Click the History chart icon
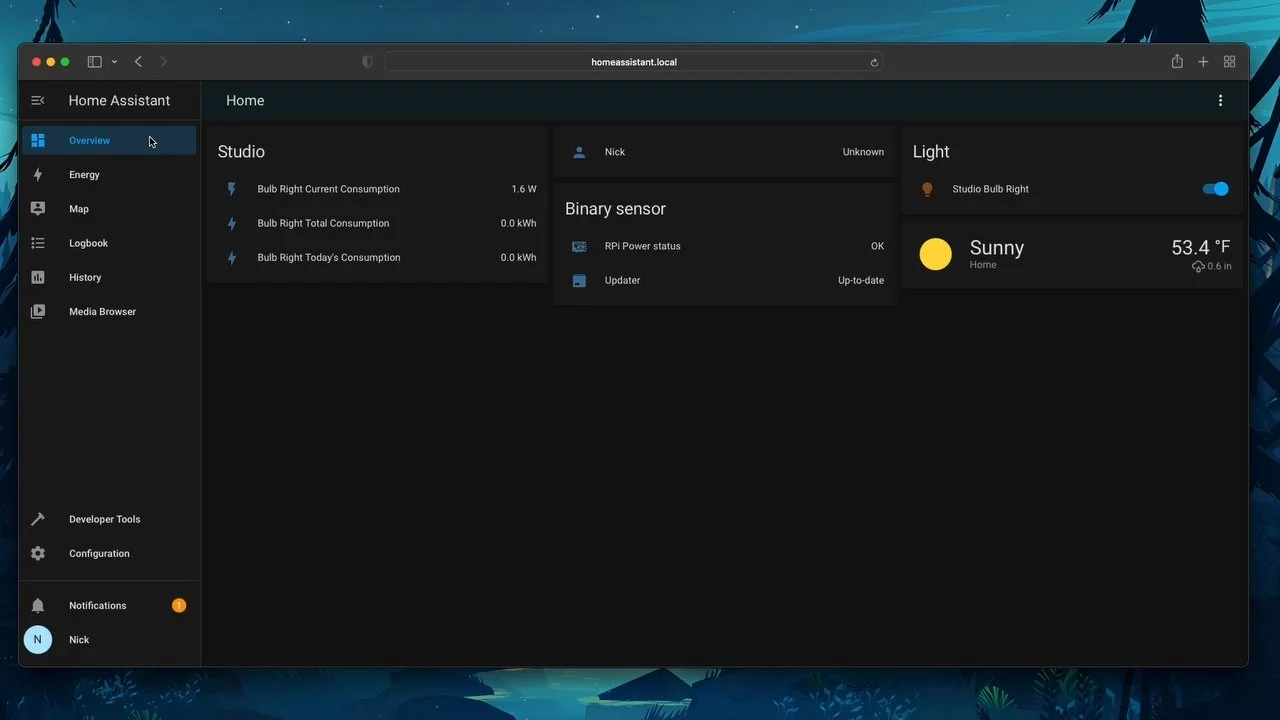The height and width of the screenshot is (720, 1280). coord(38,277)
